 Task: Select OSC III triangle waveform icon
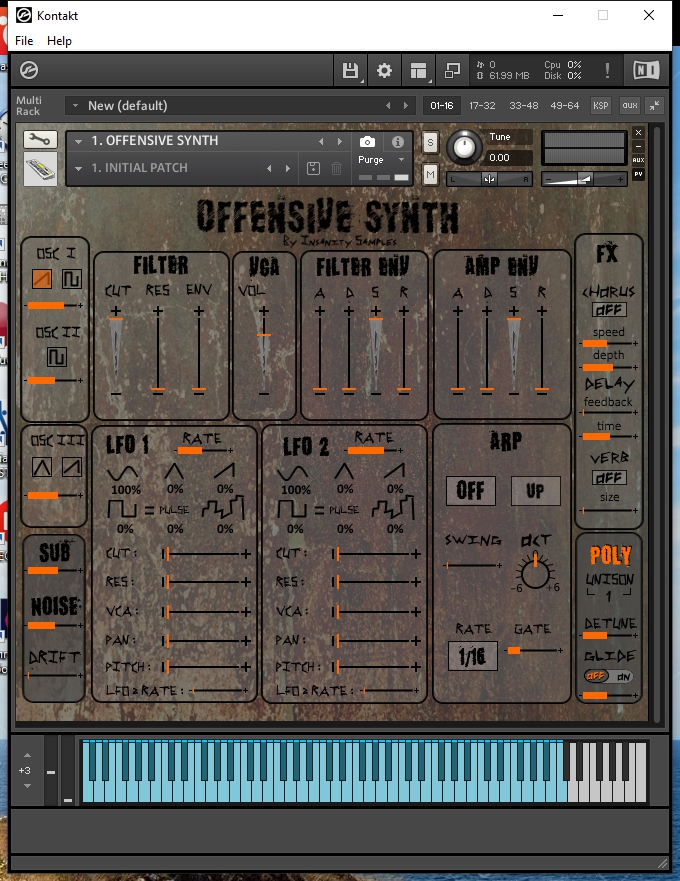(42, 467)
